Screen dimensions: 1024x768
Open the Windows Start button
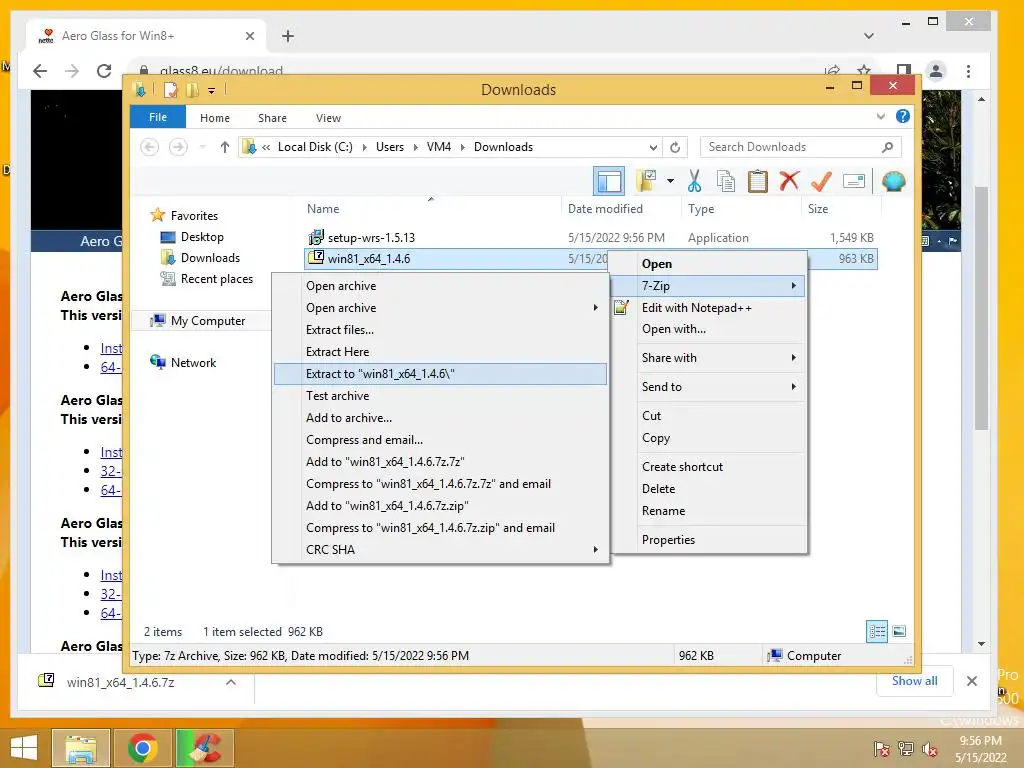tap(24, 747)
